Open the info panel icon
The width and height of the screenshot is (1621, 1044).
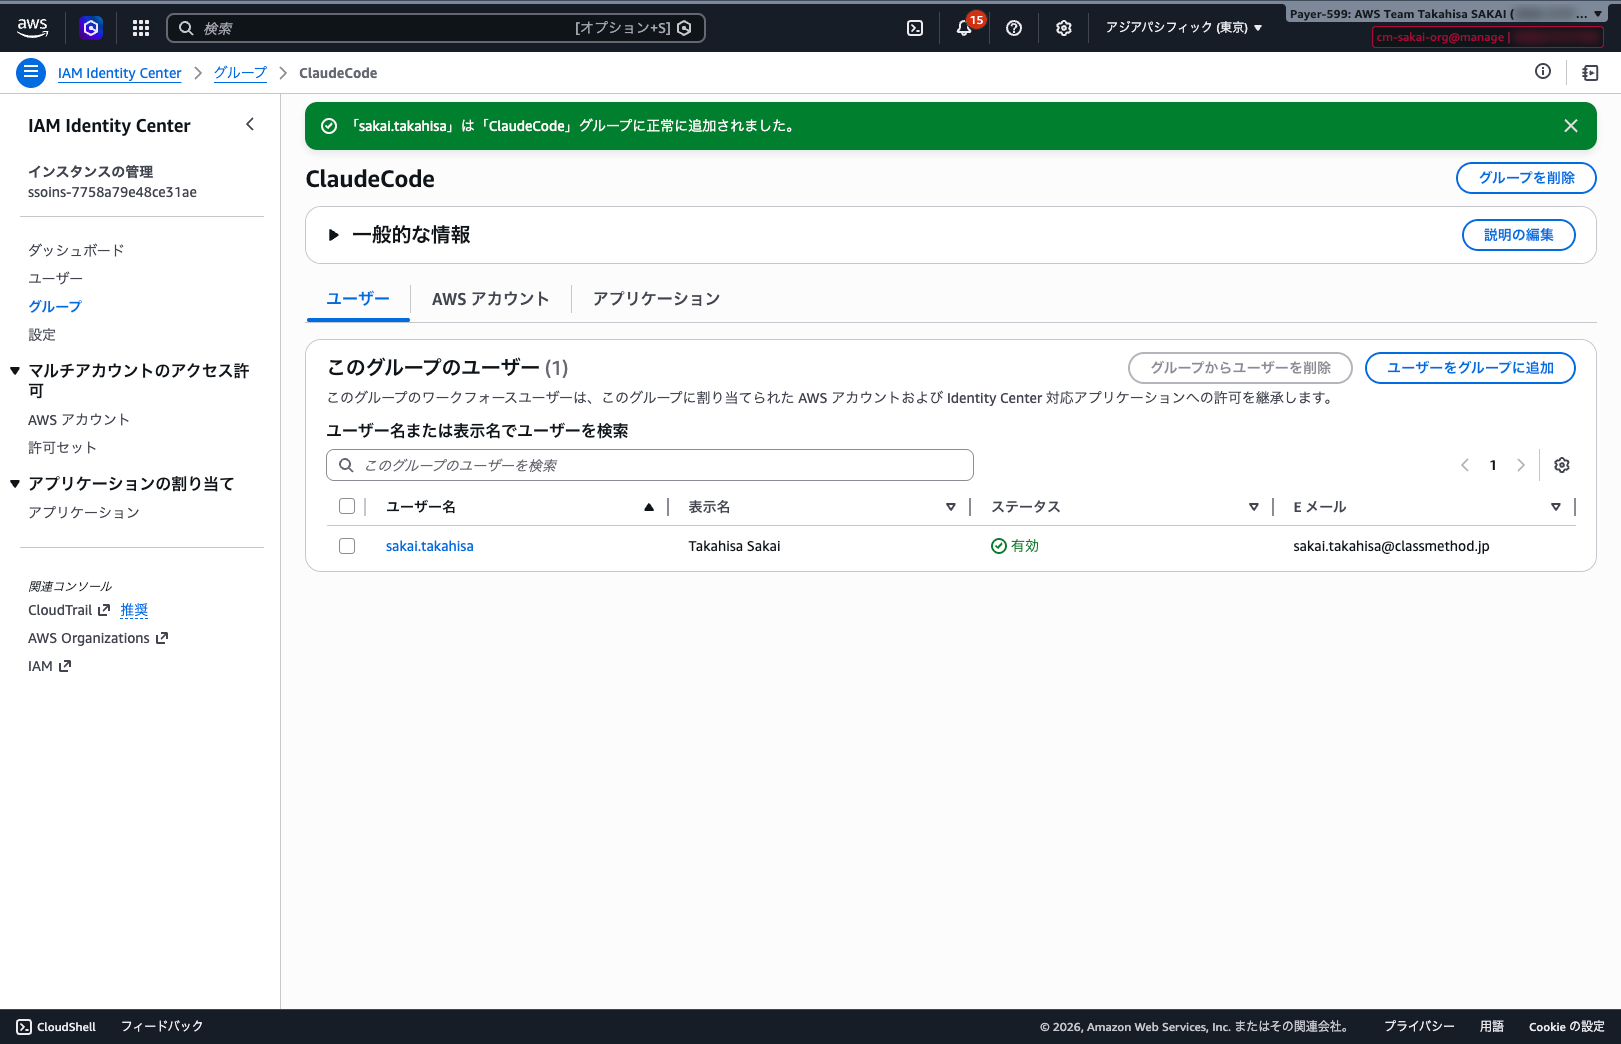pos(1543,71)
